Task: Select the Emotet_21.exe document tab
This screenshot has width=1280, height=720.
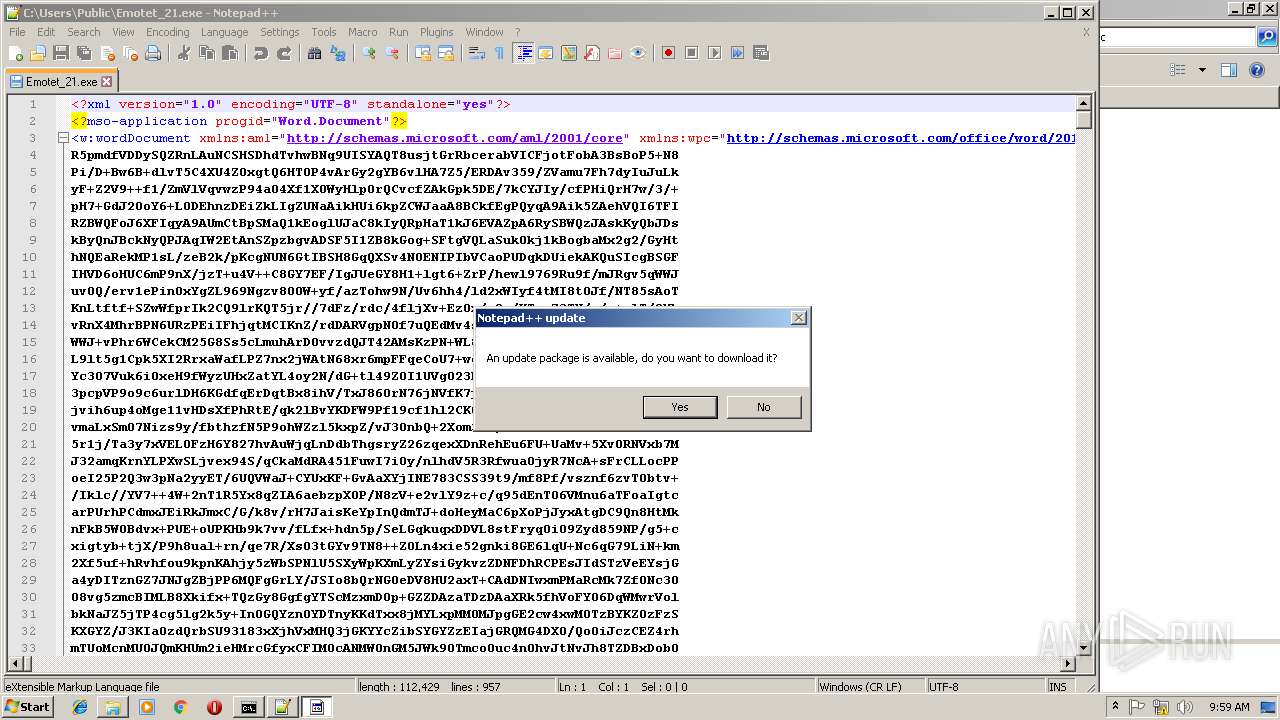Action: (60, 82)
